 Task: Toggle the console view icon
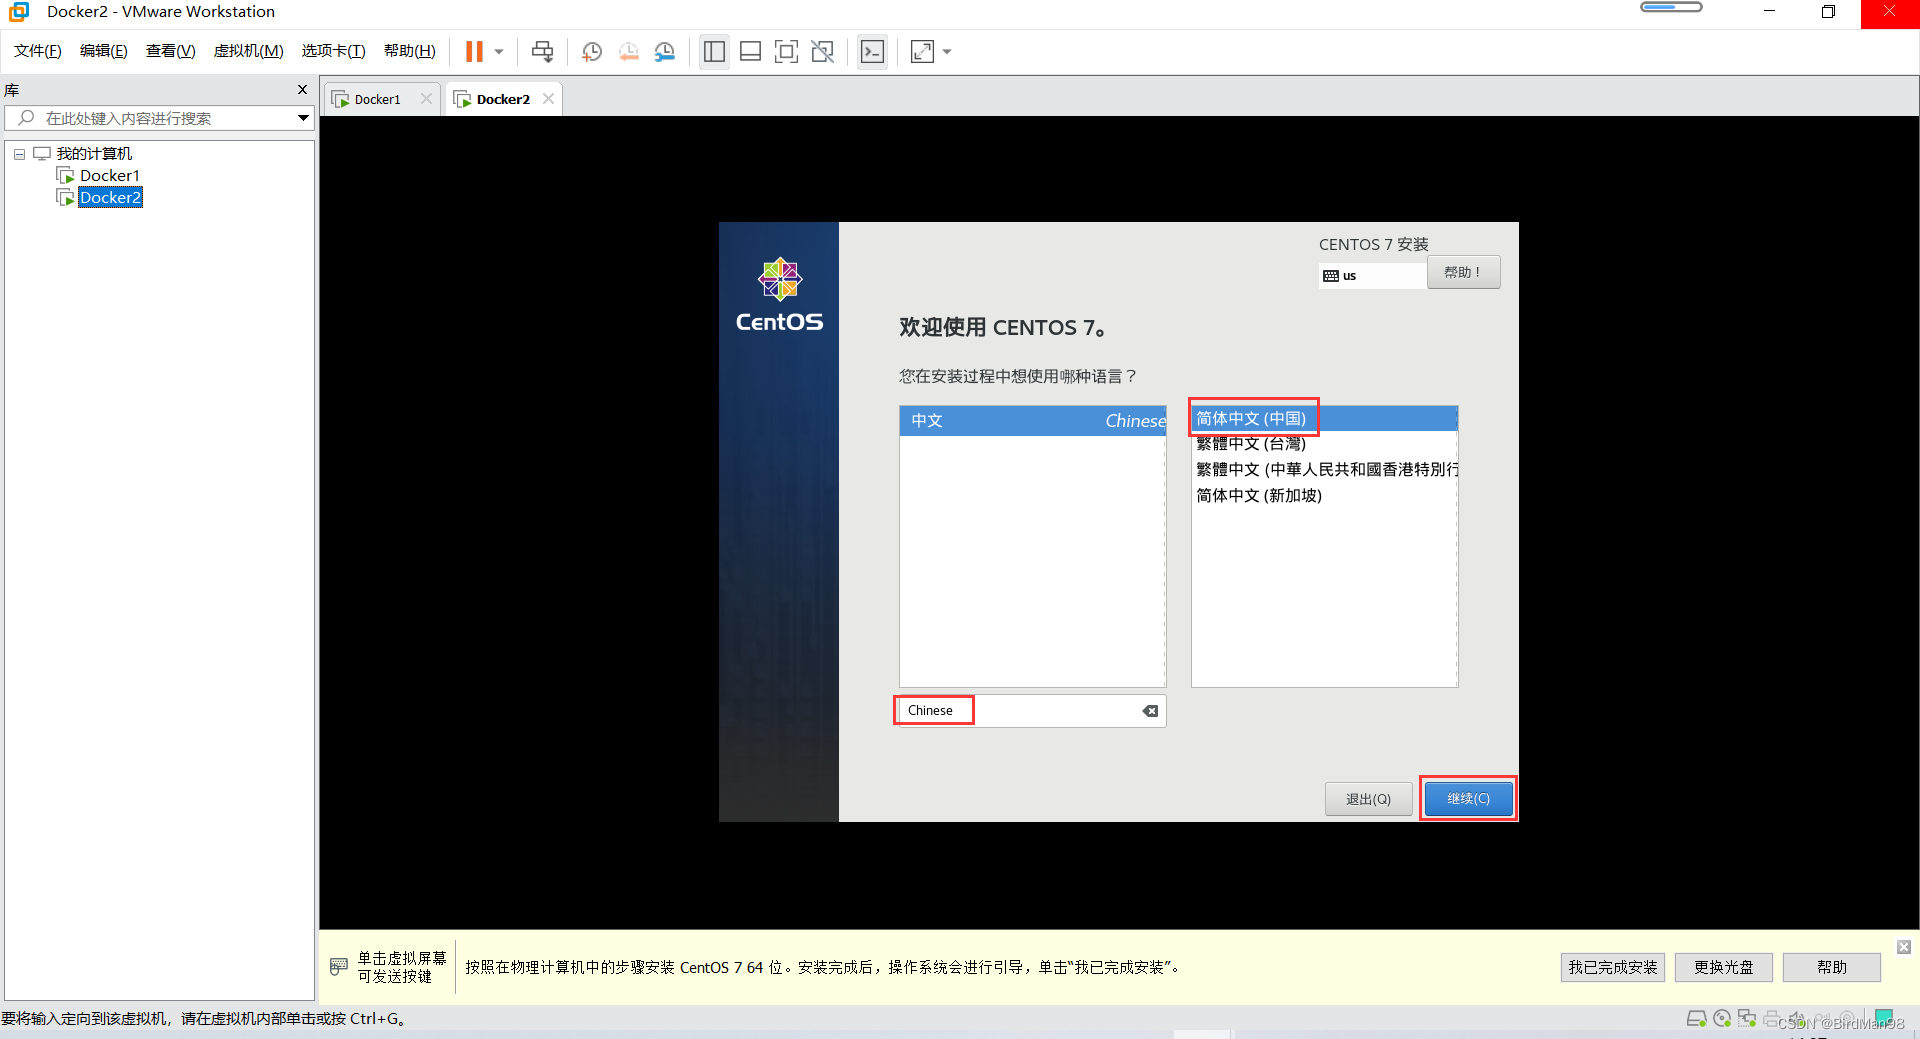[872, 52]
